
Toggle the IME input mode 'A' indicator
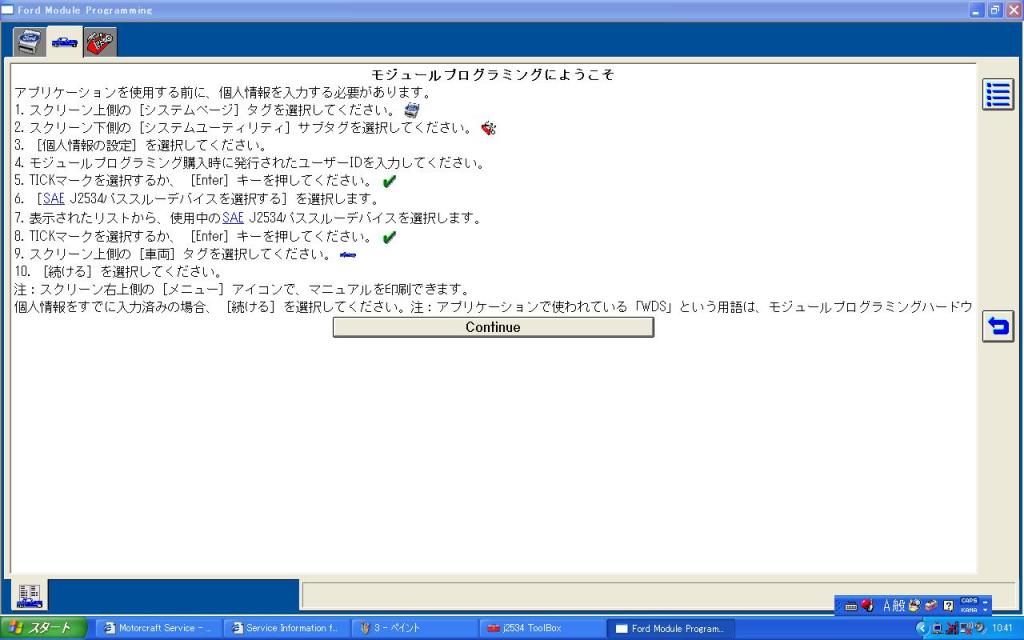pos(887,605)
